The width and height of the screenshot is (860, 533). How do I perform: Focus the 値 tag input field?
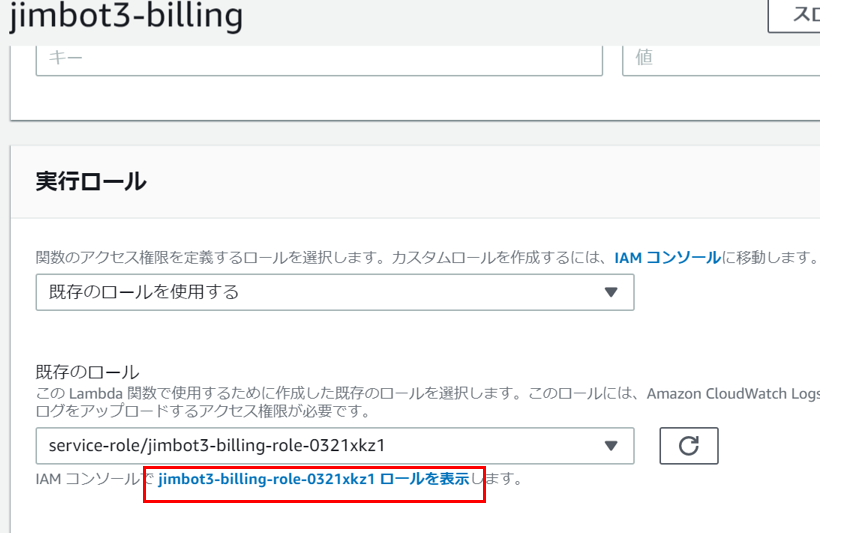[721, 60]
